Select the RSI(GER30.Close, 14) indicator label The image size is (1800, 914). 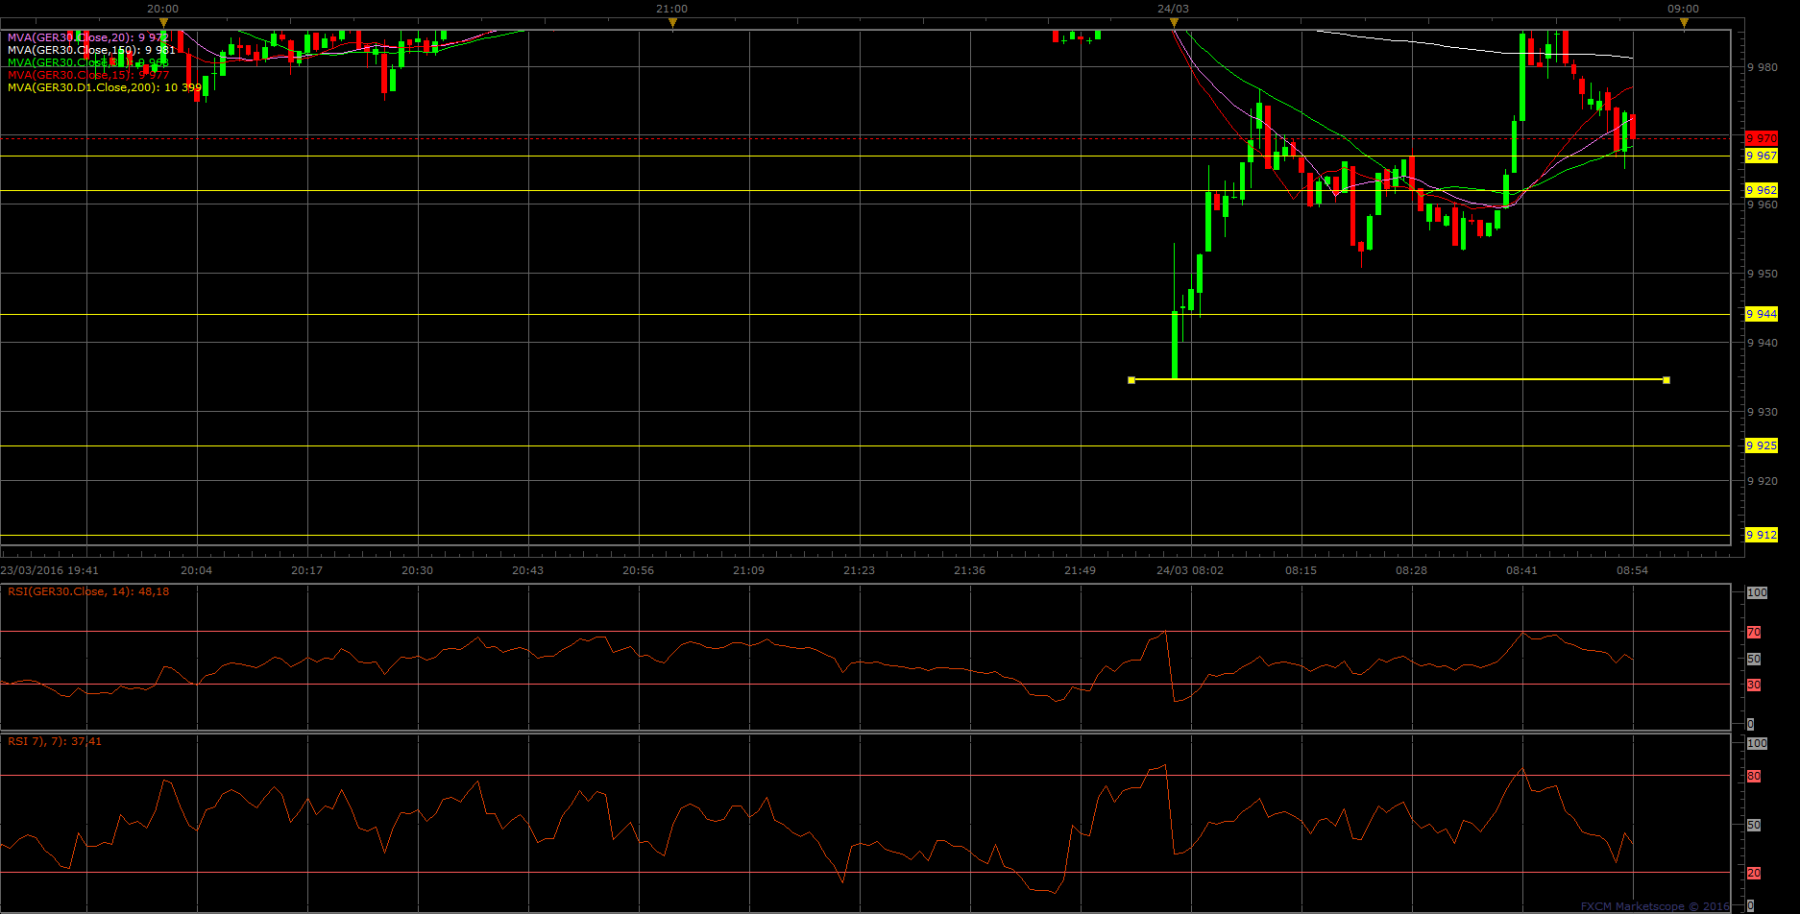tap(88, 592)
